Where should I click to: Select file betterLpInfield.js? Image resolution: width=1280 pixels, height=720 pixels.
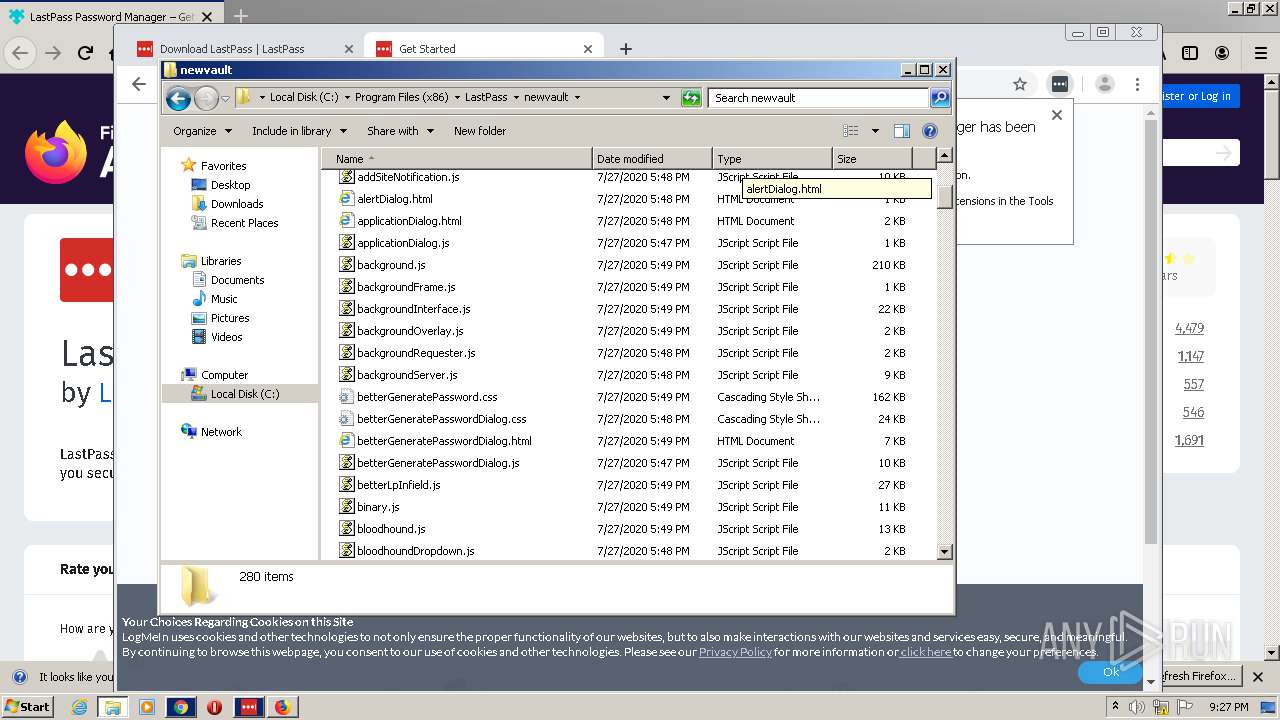click(398, 485)
